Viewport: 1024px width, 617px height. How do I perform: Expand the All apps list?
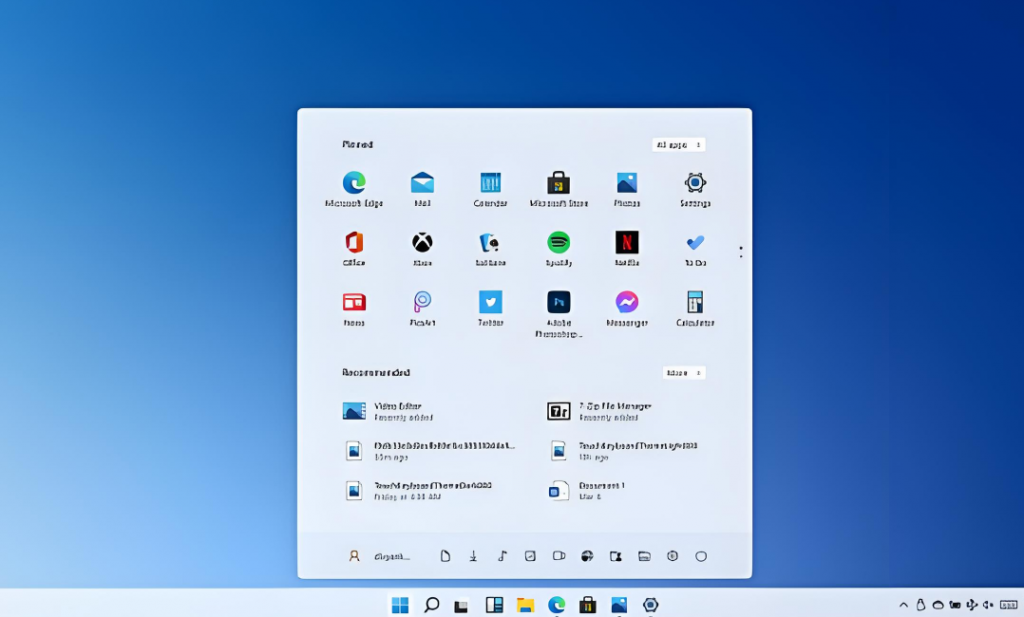[x=678, y=145]
